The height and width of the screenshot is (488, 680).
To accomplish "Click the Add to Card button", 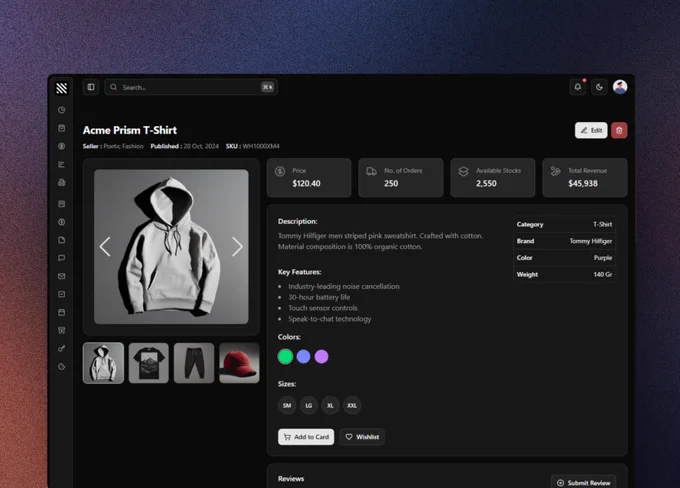I will (x=306, y=437).
